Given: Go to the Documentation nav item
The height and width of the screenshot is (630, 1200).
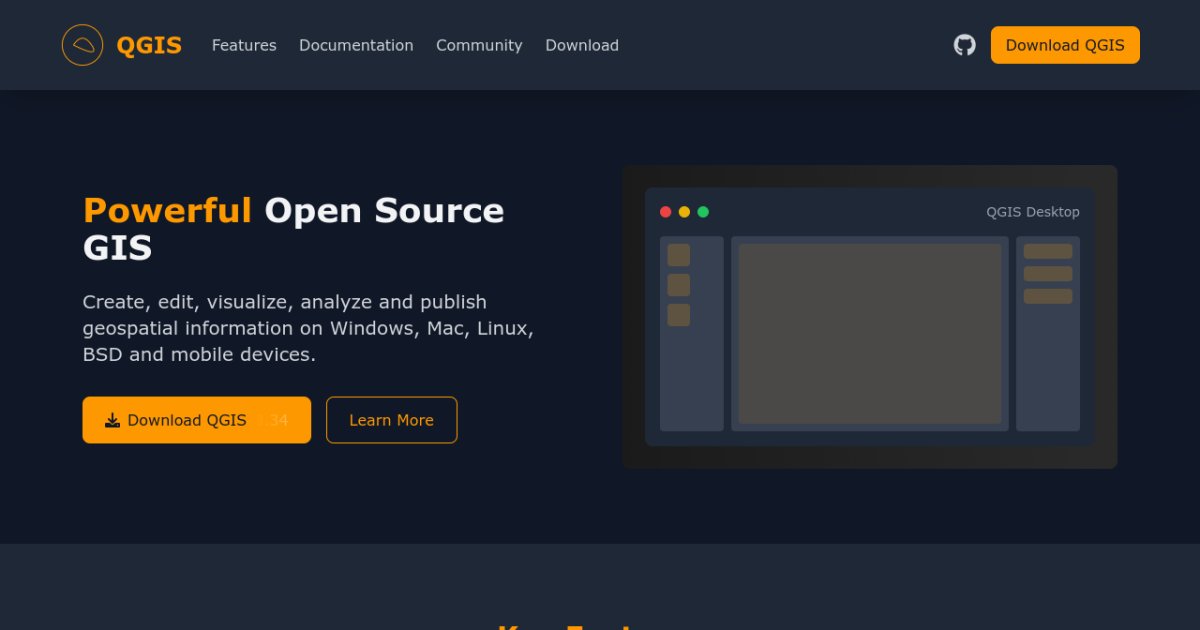Looking at the screenshot, I should point(356,45).
